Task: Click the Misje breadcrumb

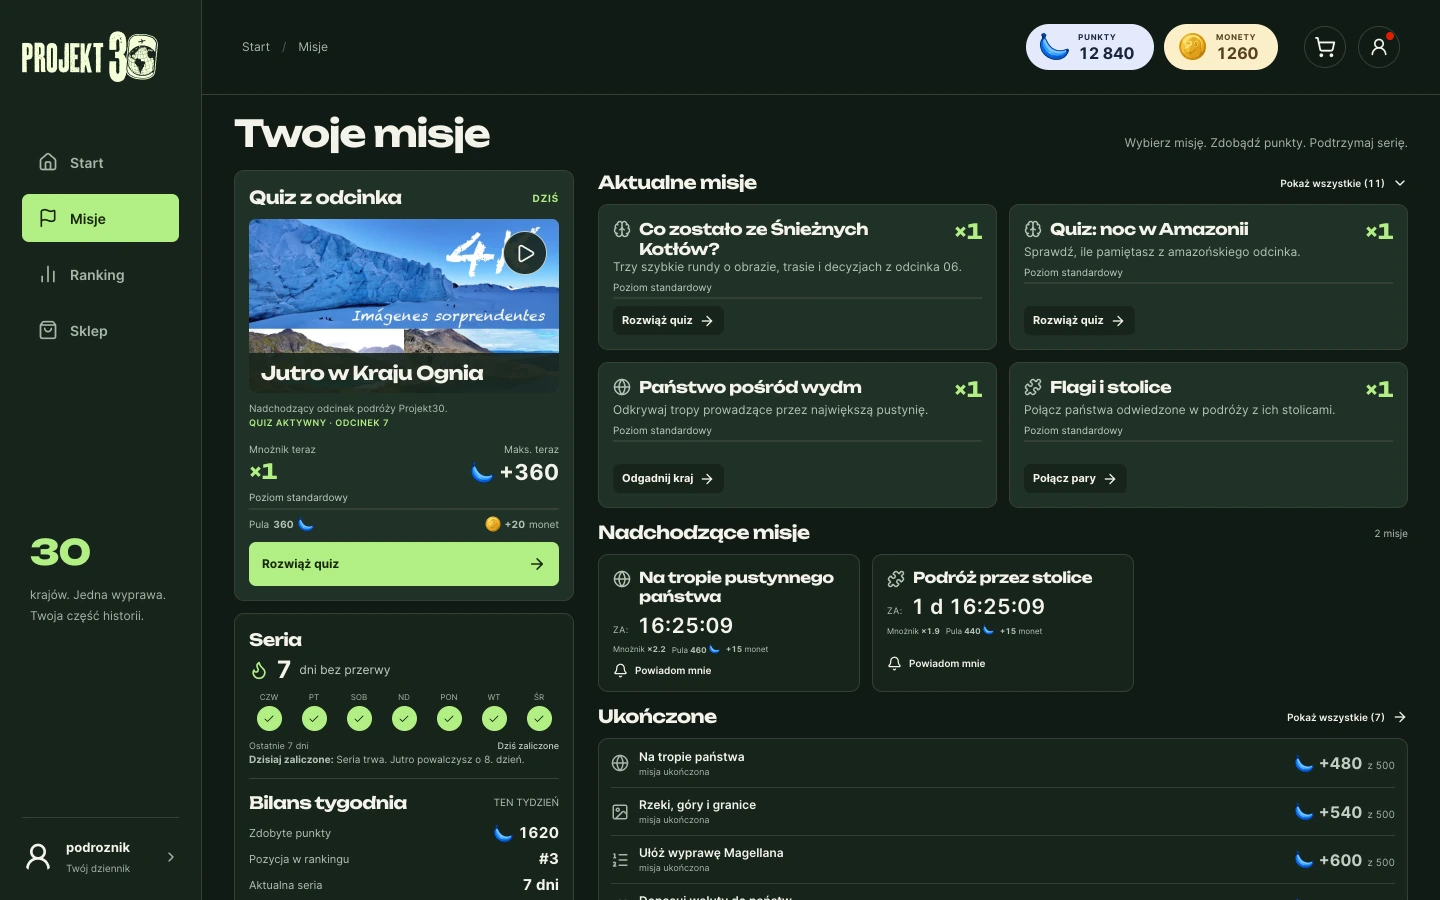Action: [313, 47]
